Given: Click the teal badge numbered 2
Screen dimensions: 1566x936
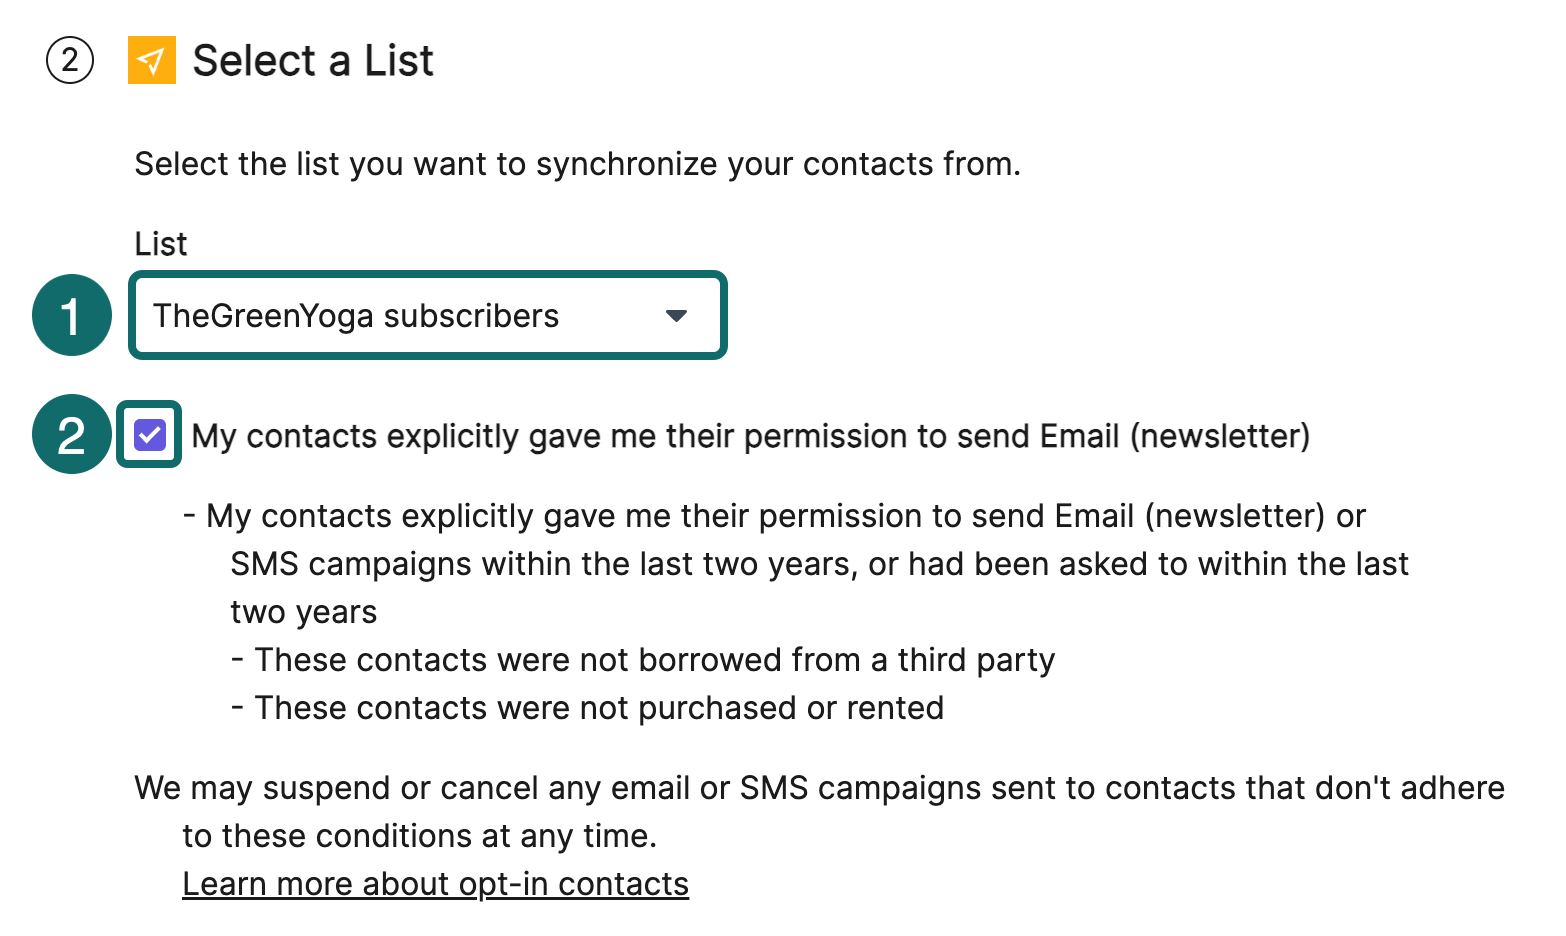Looking at the screenshot, I should 71,435.
